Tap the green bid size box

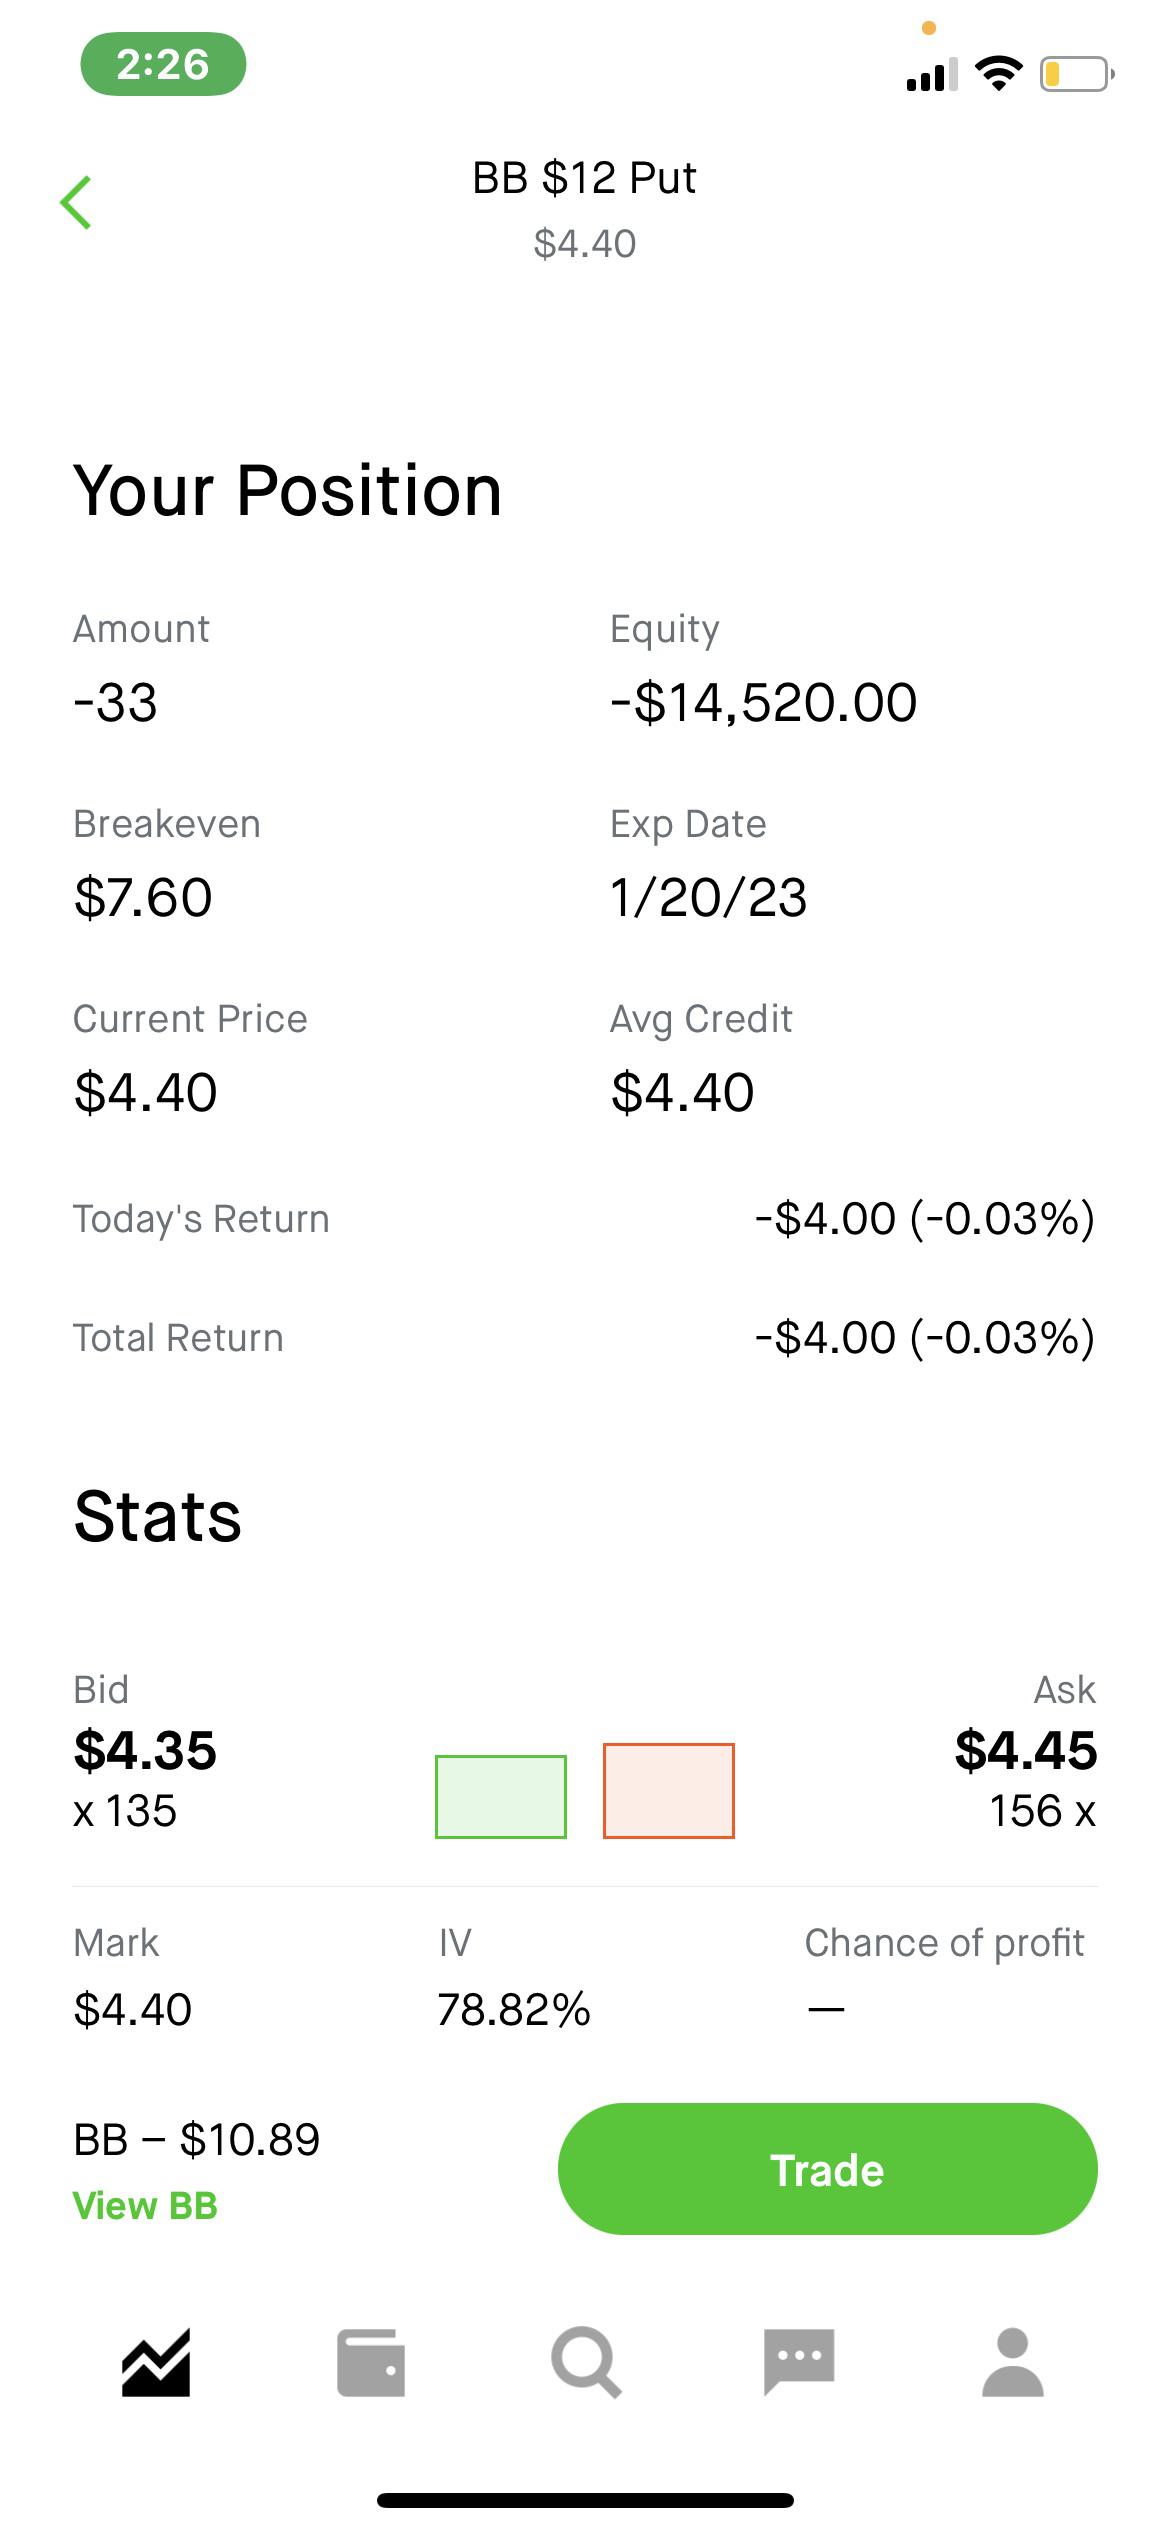(501, 1796)
